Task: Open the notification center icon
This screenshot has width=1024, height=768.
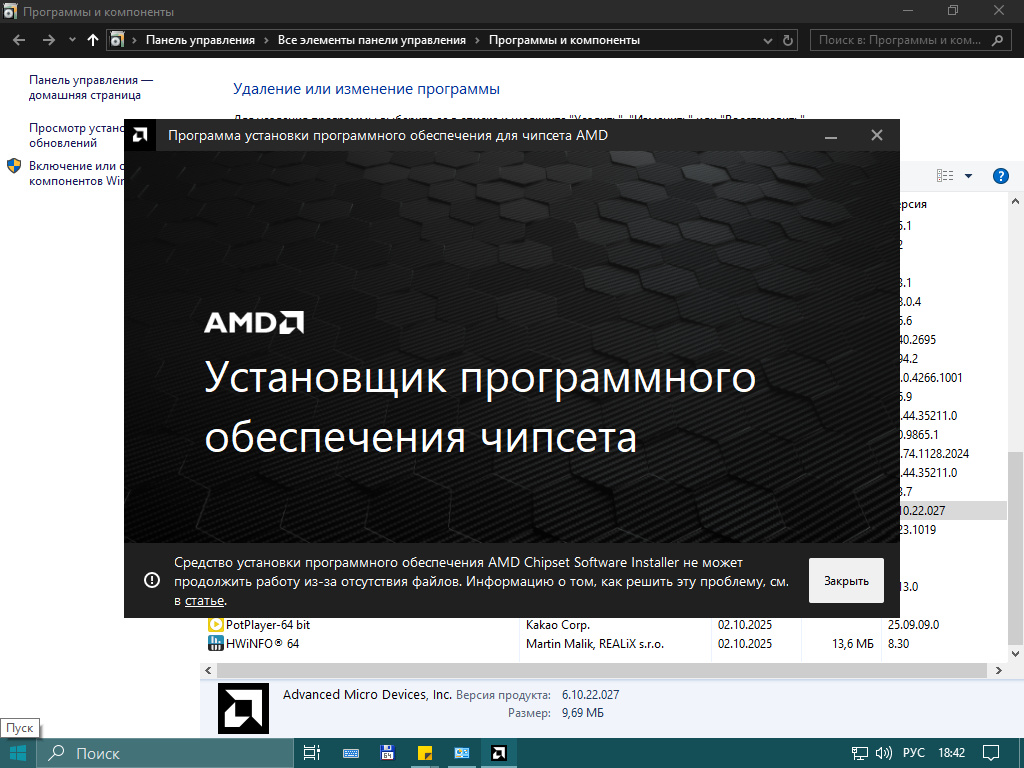Action: (x=991, y=753)
